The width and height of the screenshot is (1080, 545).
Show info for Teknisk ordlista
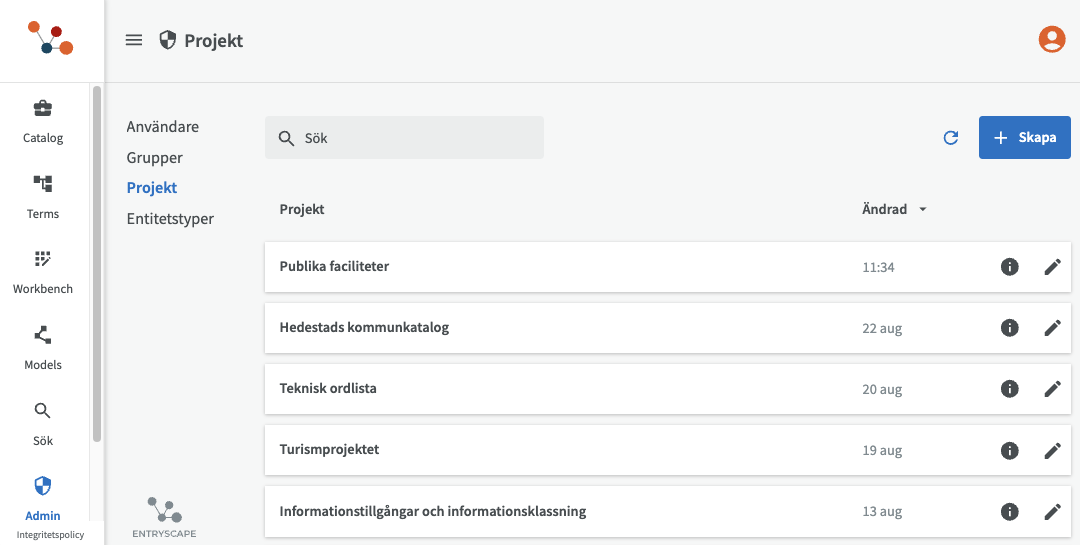tap(1010, 389)
